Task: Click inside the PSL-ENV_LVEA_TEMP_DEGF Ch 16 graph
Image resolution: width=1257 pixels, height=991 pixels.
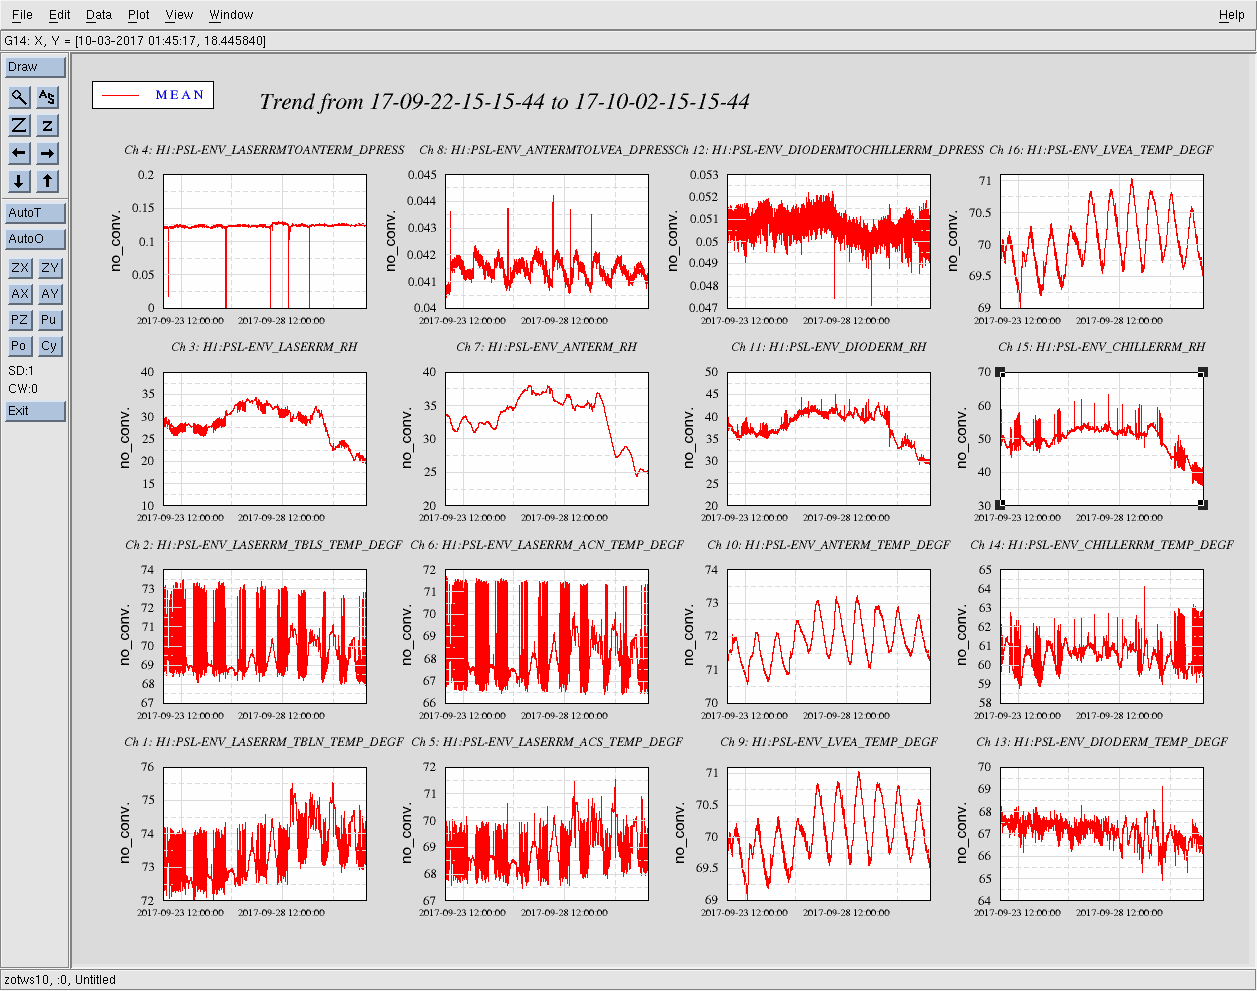Action: coord(1101,241)
